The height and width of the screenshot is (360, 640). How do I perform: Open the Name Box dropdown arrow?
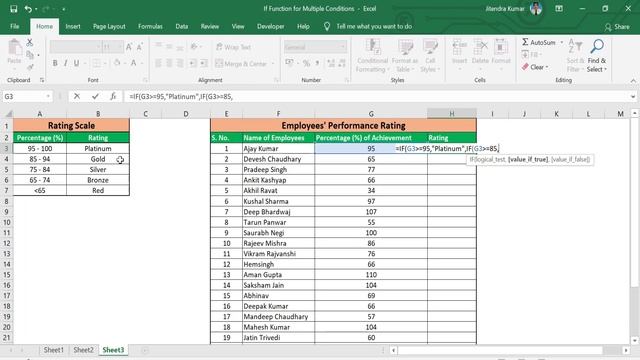point(48,96)
